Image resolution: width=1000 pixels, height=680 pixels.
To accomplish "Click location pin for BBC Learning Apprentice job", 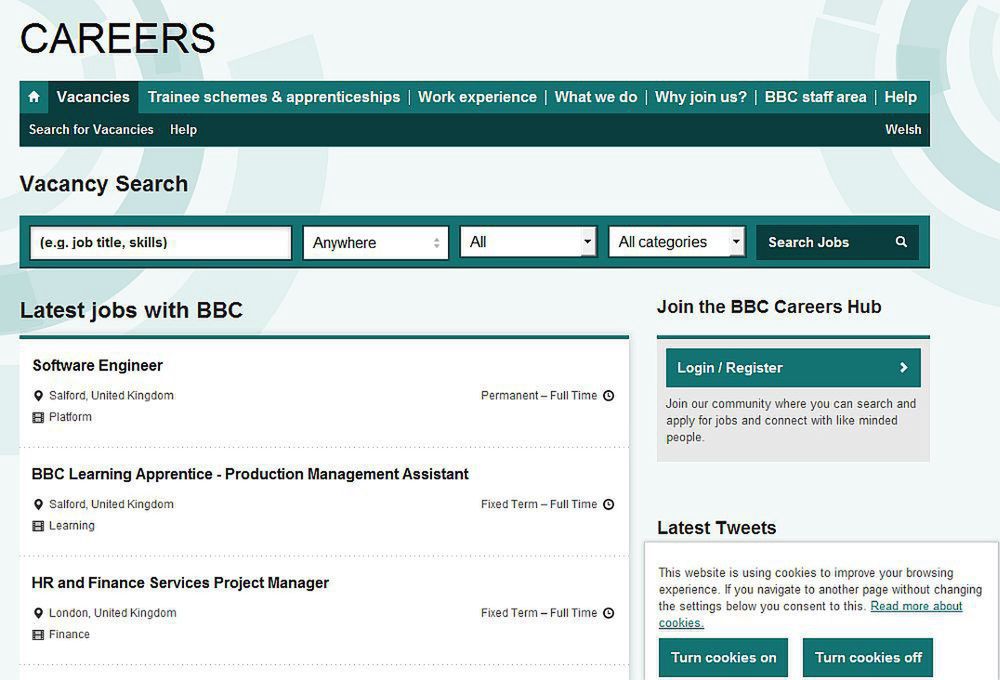I will 38,505.
